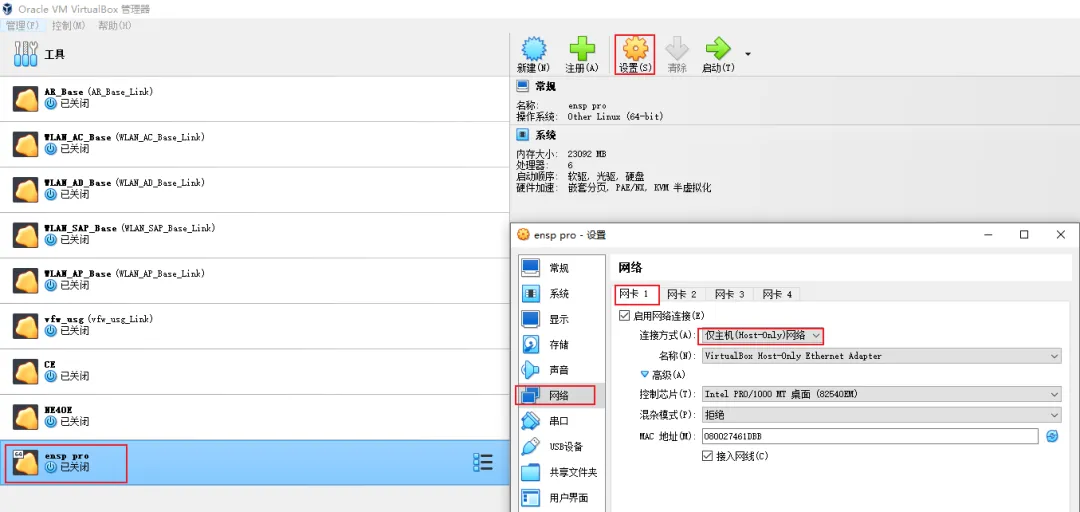Select 显示 in settings sidebar
Viewport: 1080px width, 512px height.
tap(560, 319)
